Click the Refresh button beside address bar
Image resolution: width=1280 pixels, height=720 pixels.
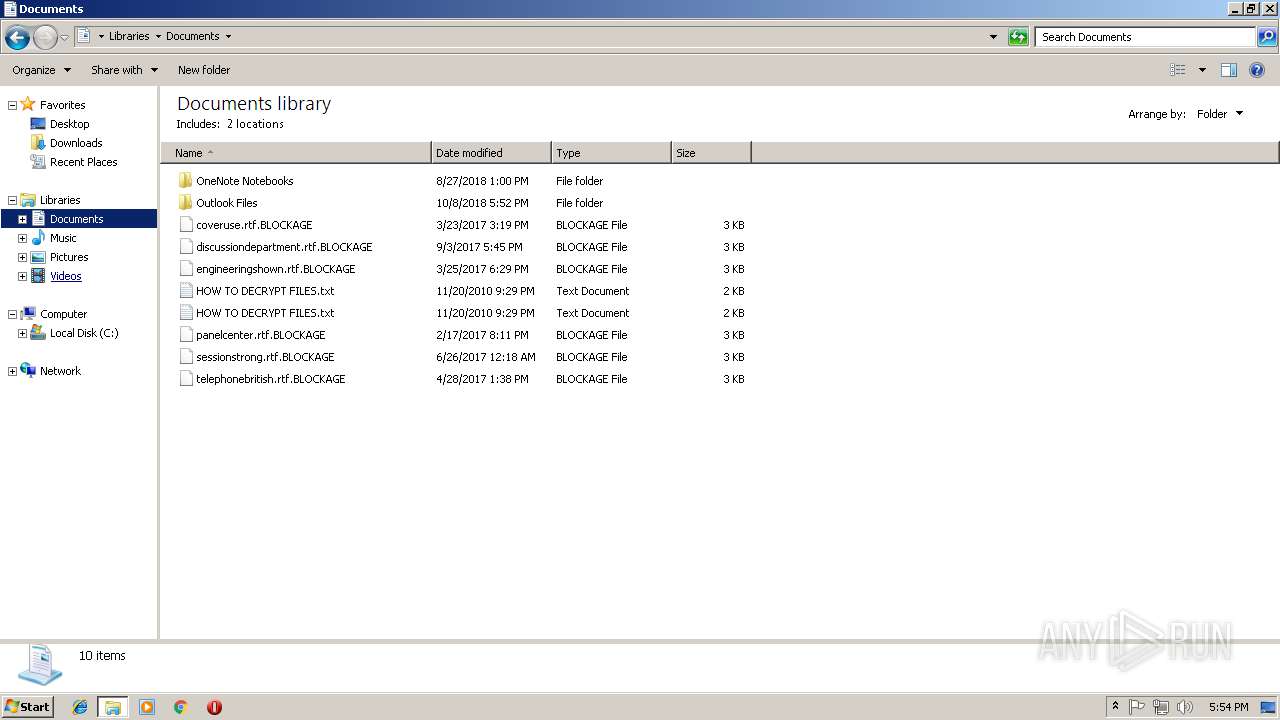1018,37
